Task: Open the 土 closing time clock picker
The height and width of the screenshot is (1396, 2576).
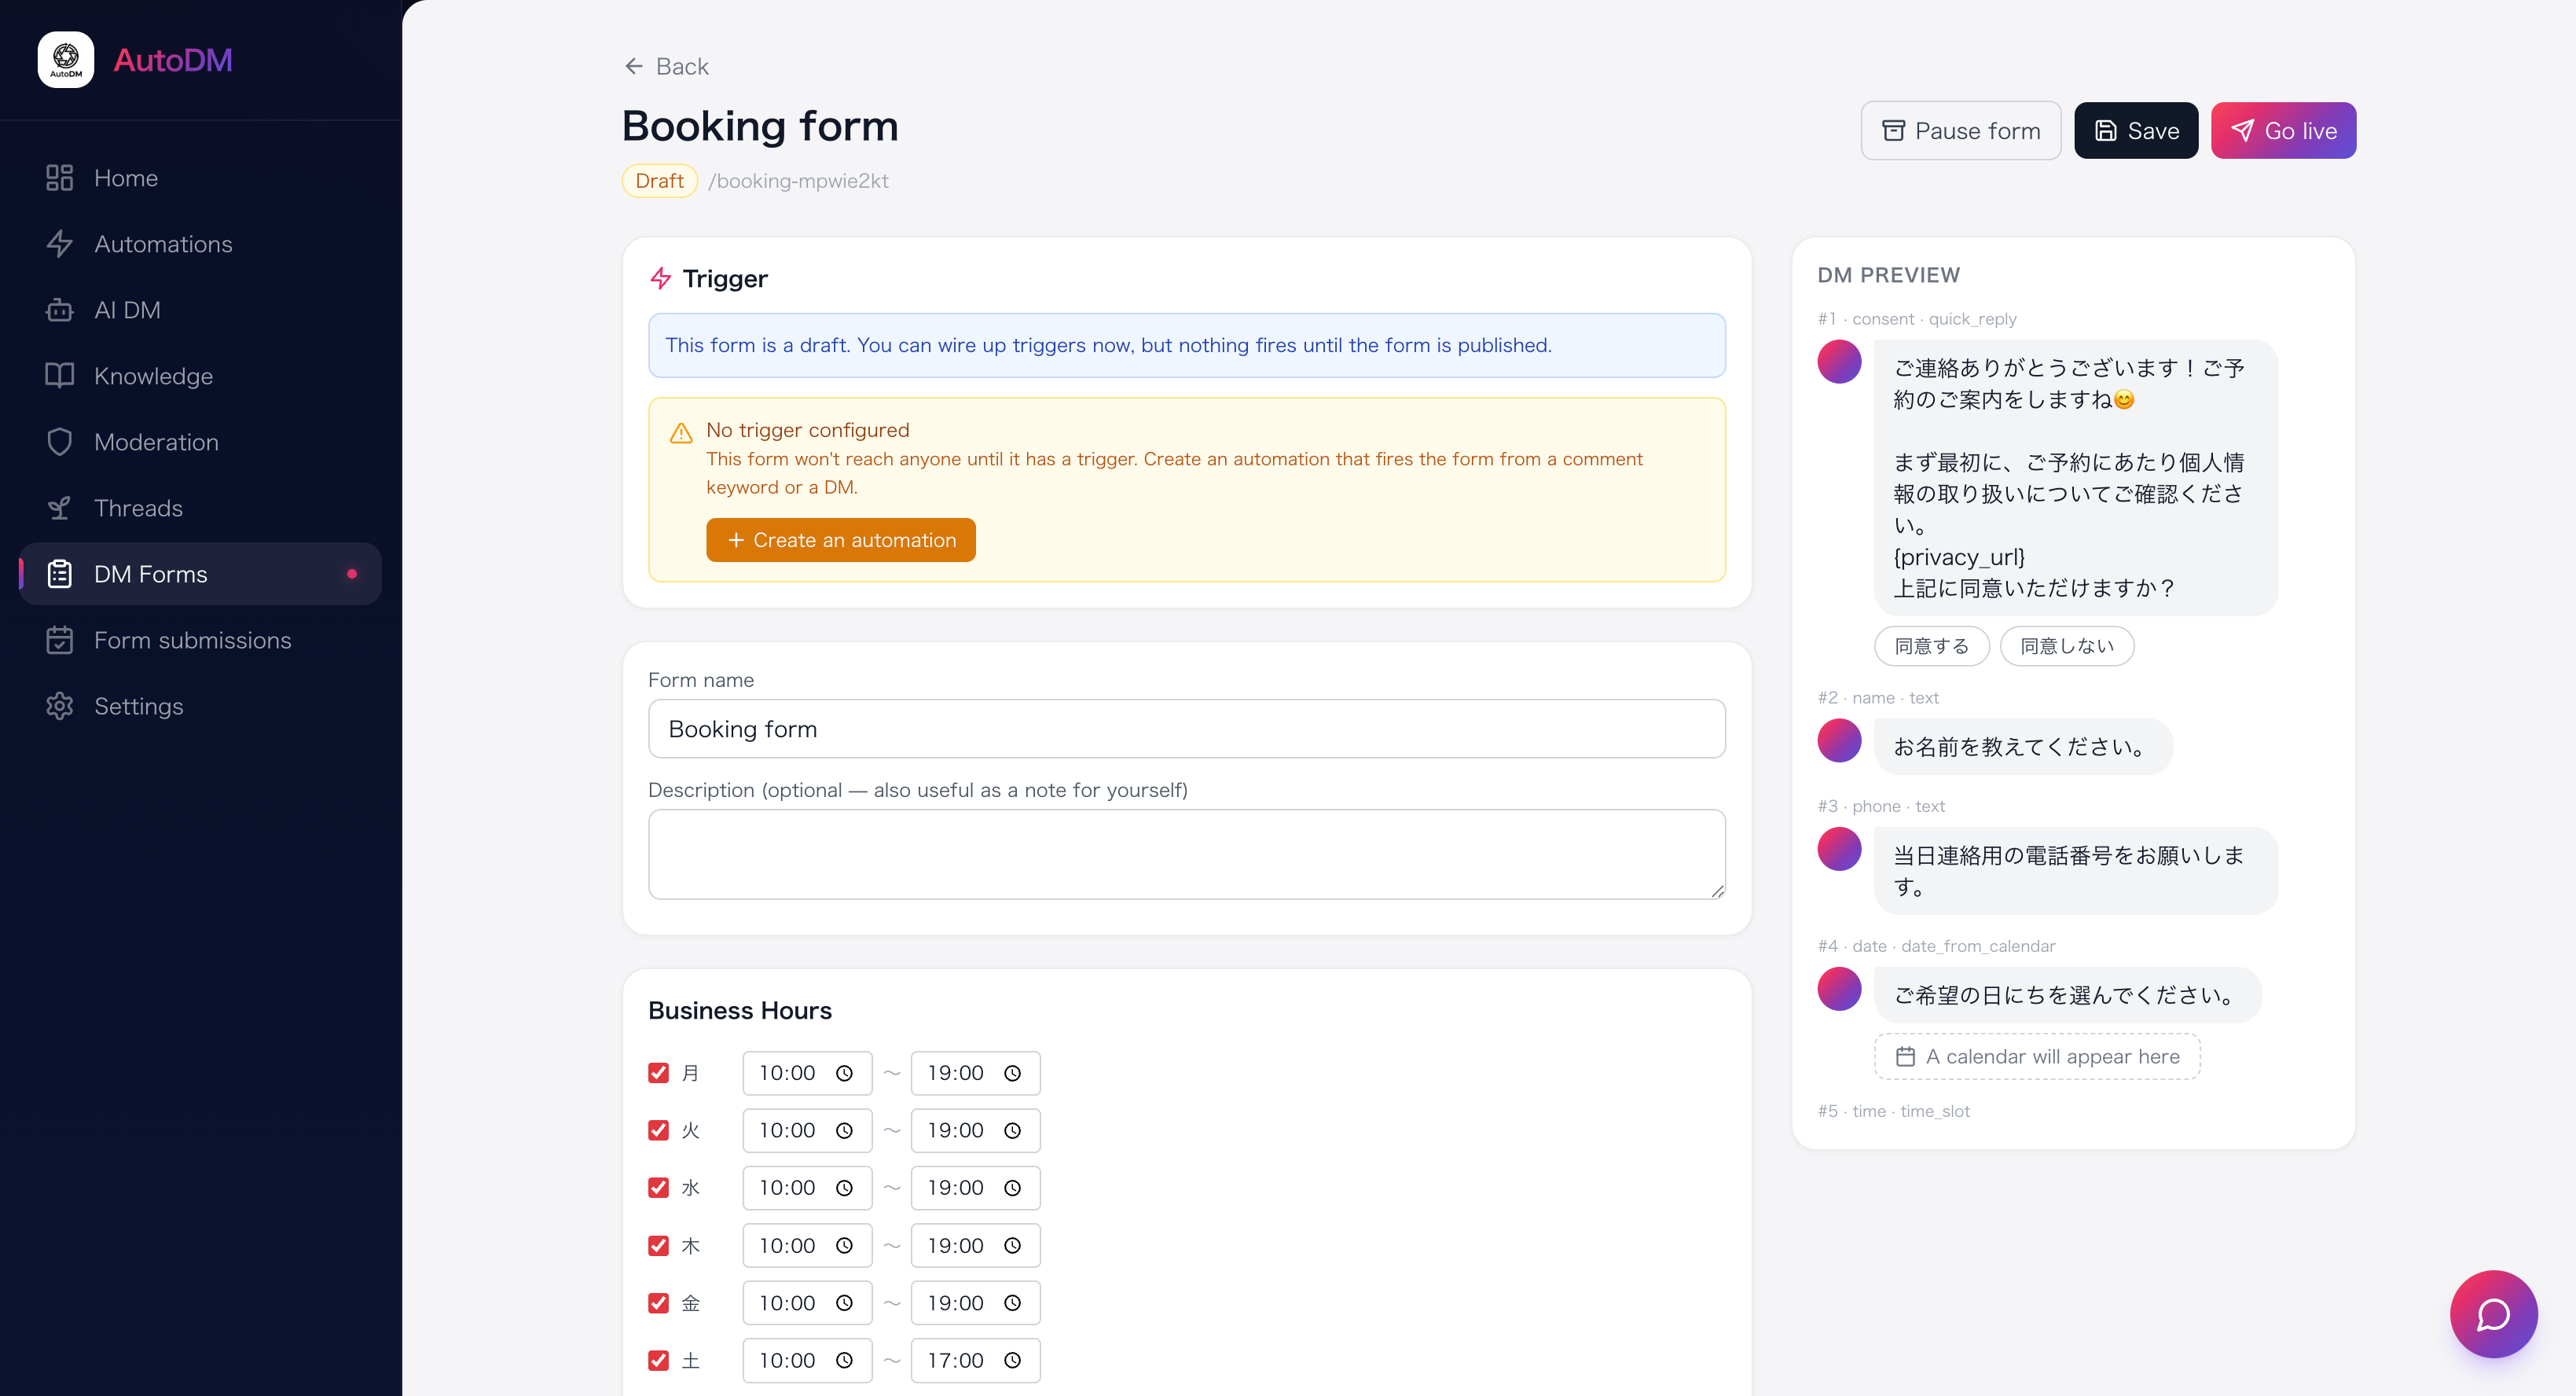Action: 1012,1361
